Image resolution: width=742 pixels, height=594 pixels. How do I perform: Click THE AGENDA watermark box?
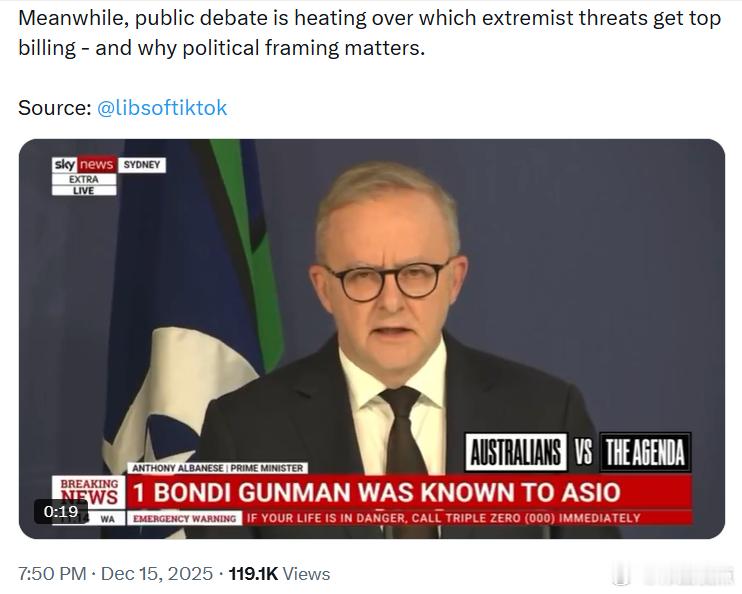645,452
